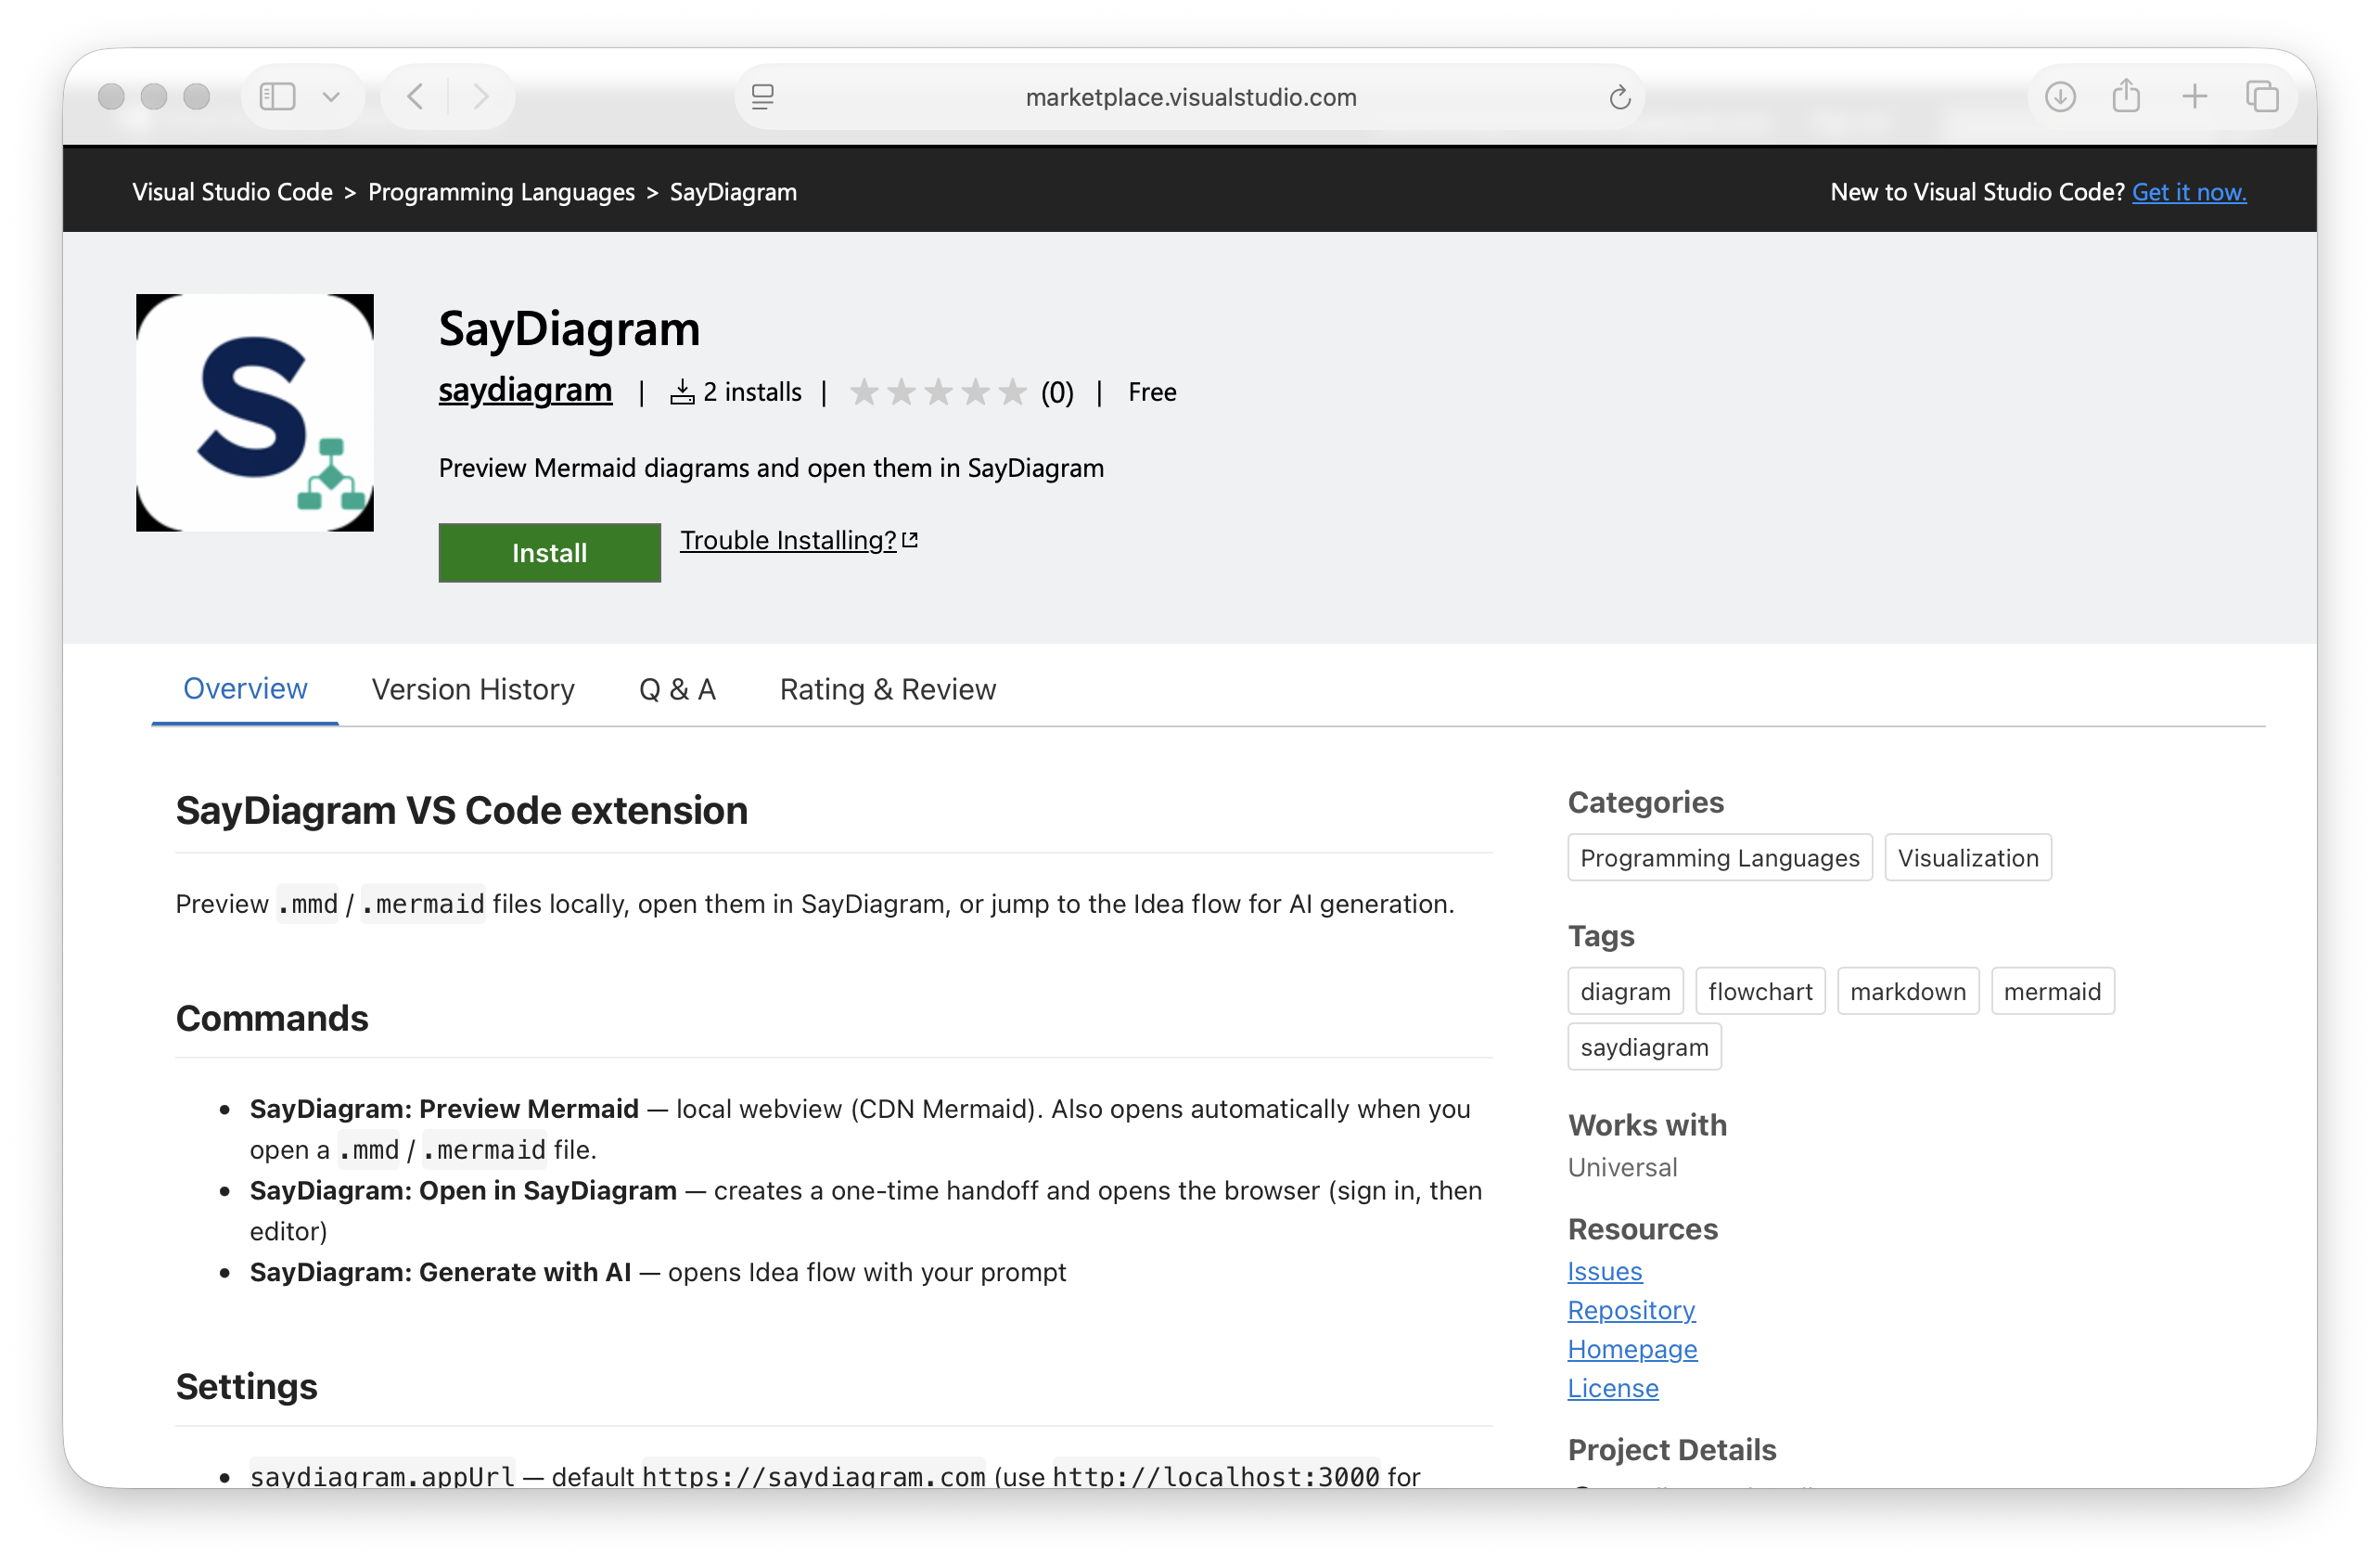This screenshot has width=2380, height=1566.
Task: Select the flowchart tag
Action: coord(1760,991)
